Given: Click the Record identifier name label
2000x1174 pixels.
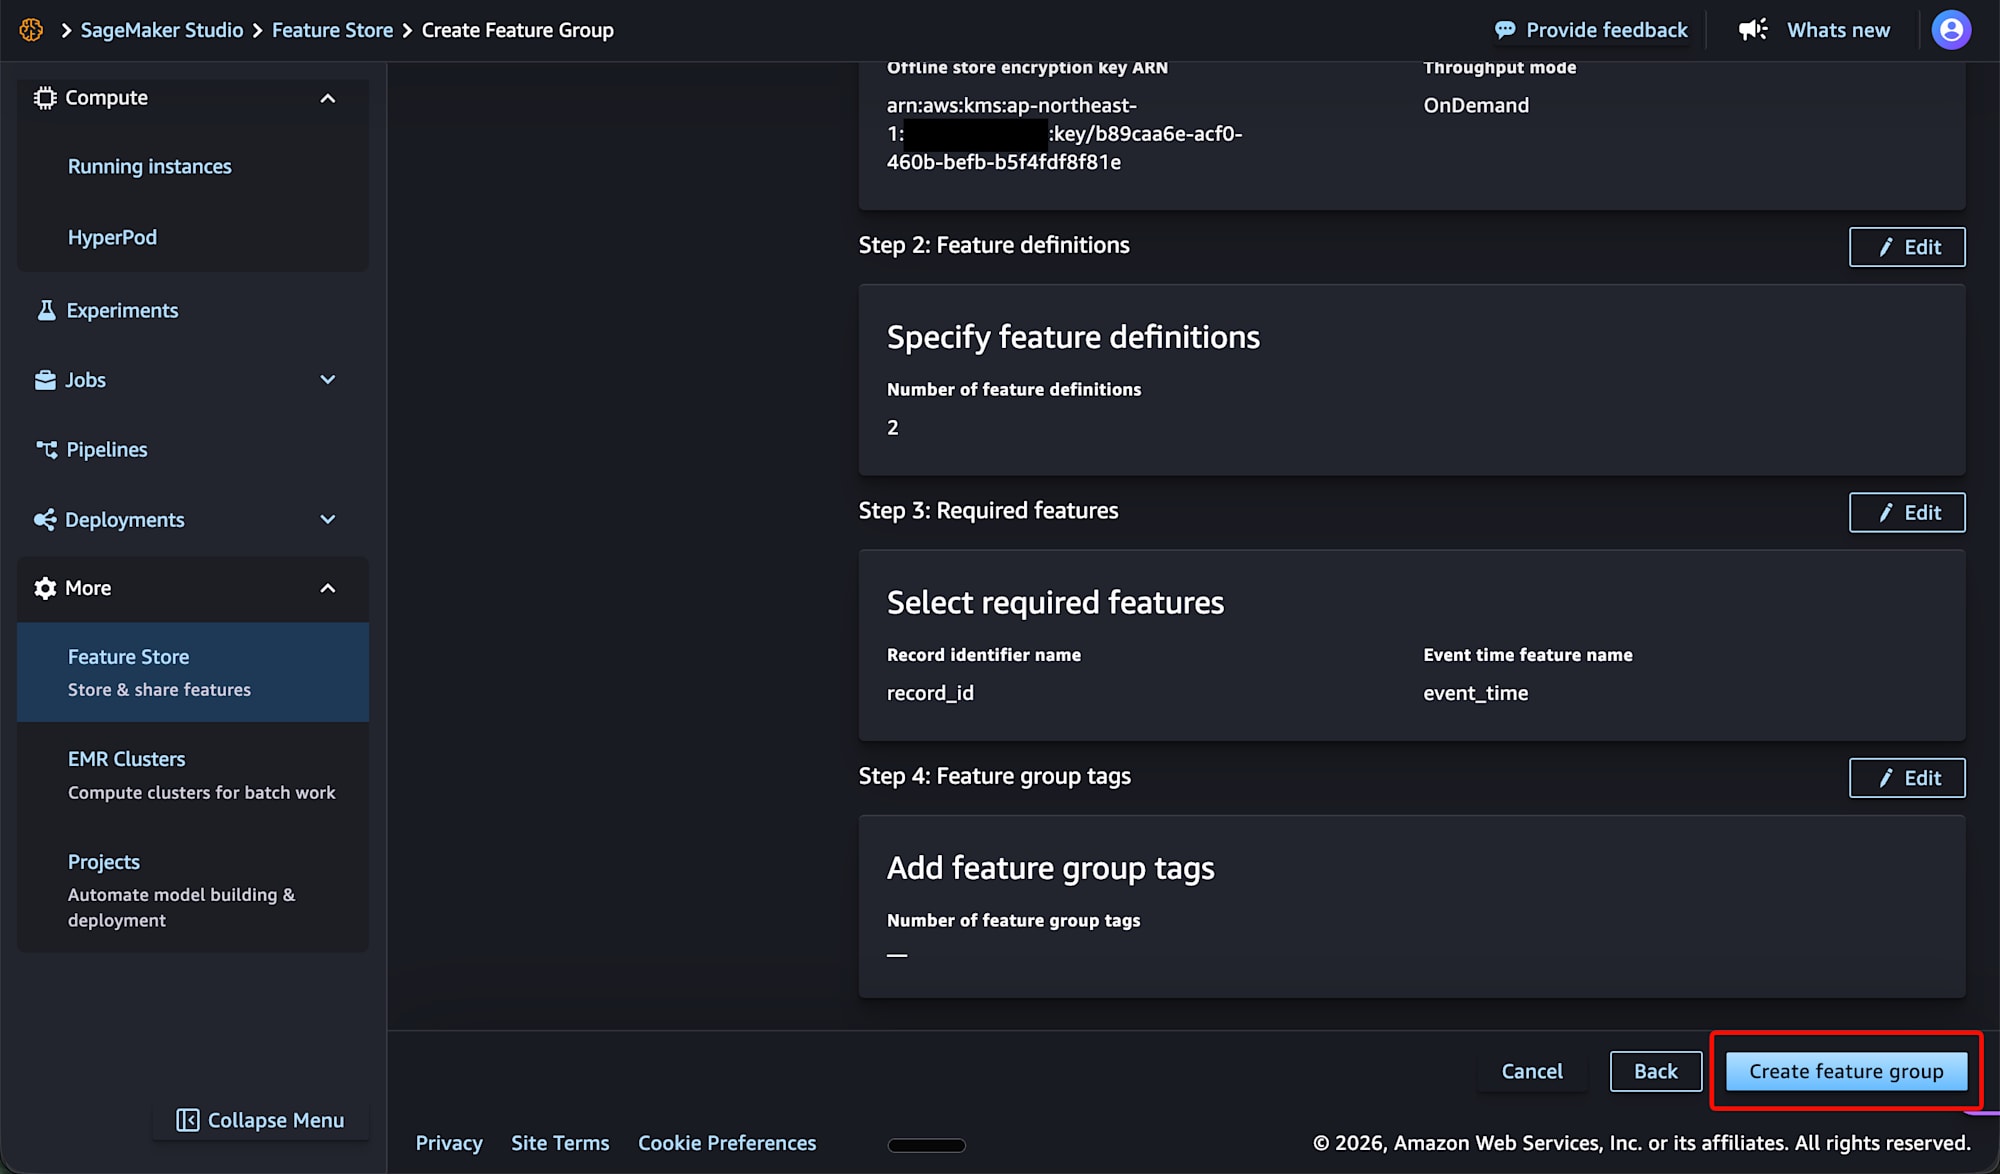Looking at the screenshot, I should click(x=984, y=655).
